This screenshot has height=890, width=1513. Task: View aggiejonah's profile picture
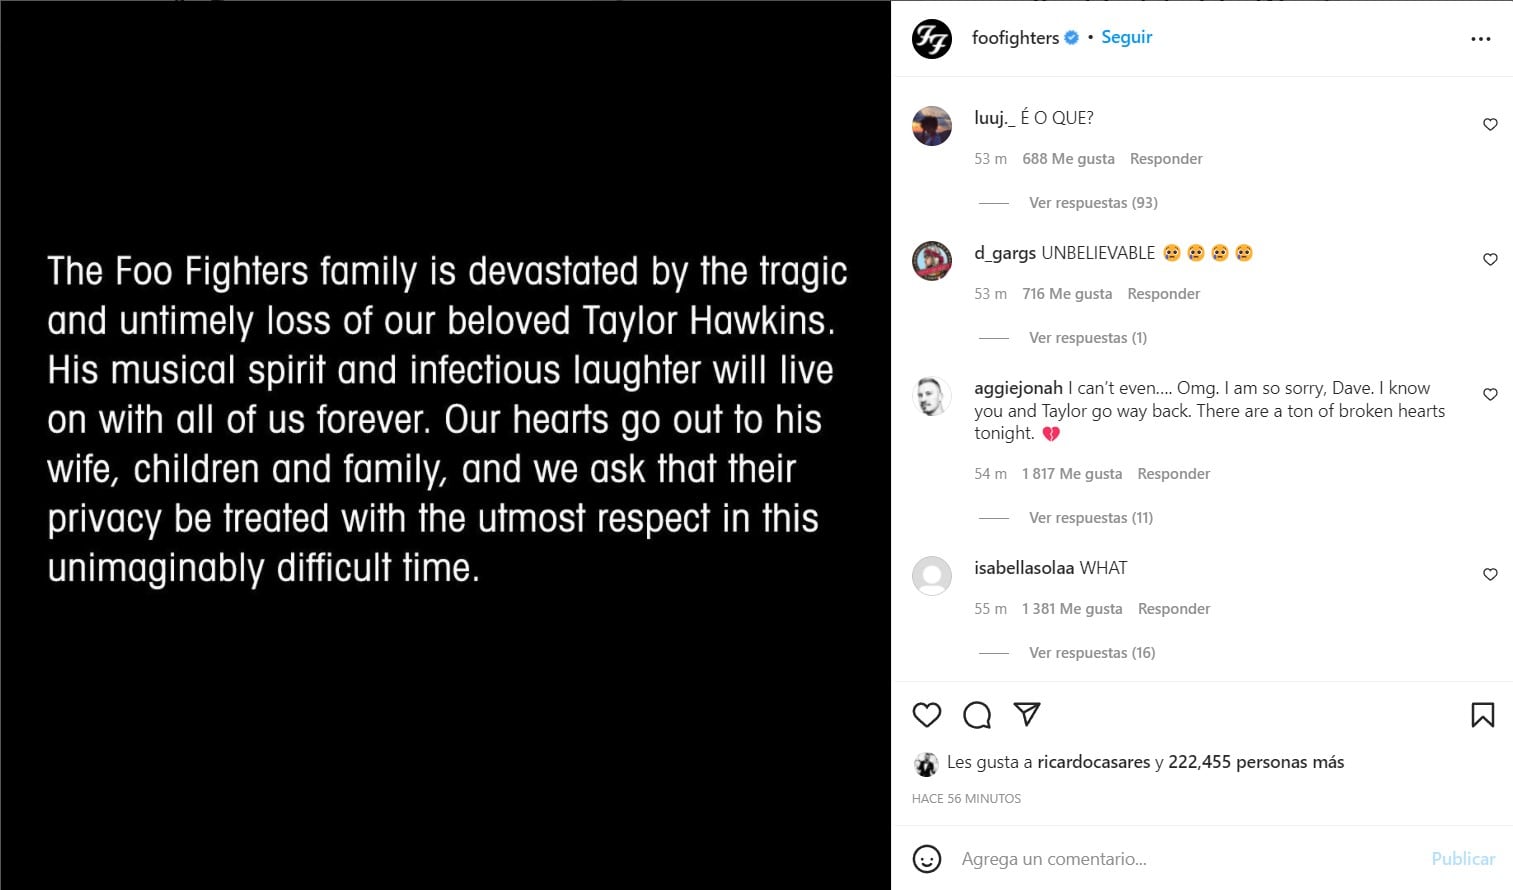click(932, 397)
